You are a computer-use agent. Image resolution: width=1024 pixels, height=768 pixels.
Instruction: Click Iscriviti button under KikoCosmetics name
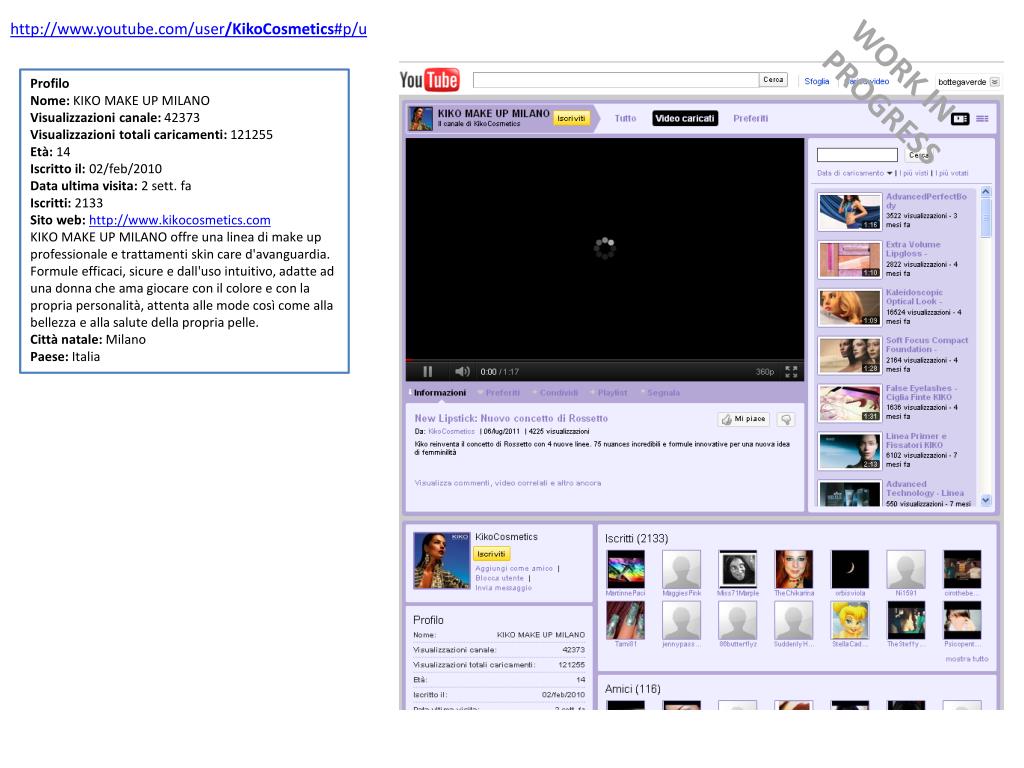491,554
